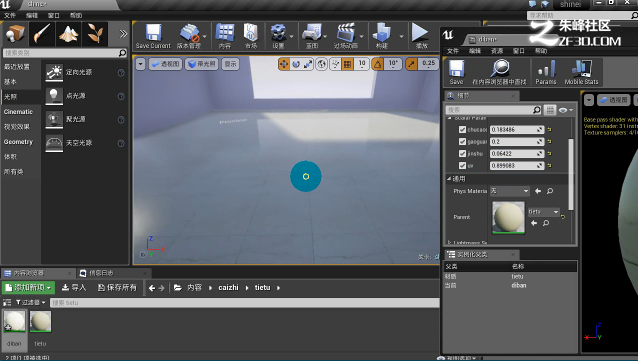This screenshot has width=638, height=361.
Task: Click caizhi folder in breadcrumb path
Action: 228,288
